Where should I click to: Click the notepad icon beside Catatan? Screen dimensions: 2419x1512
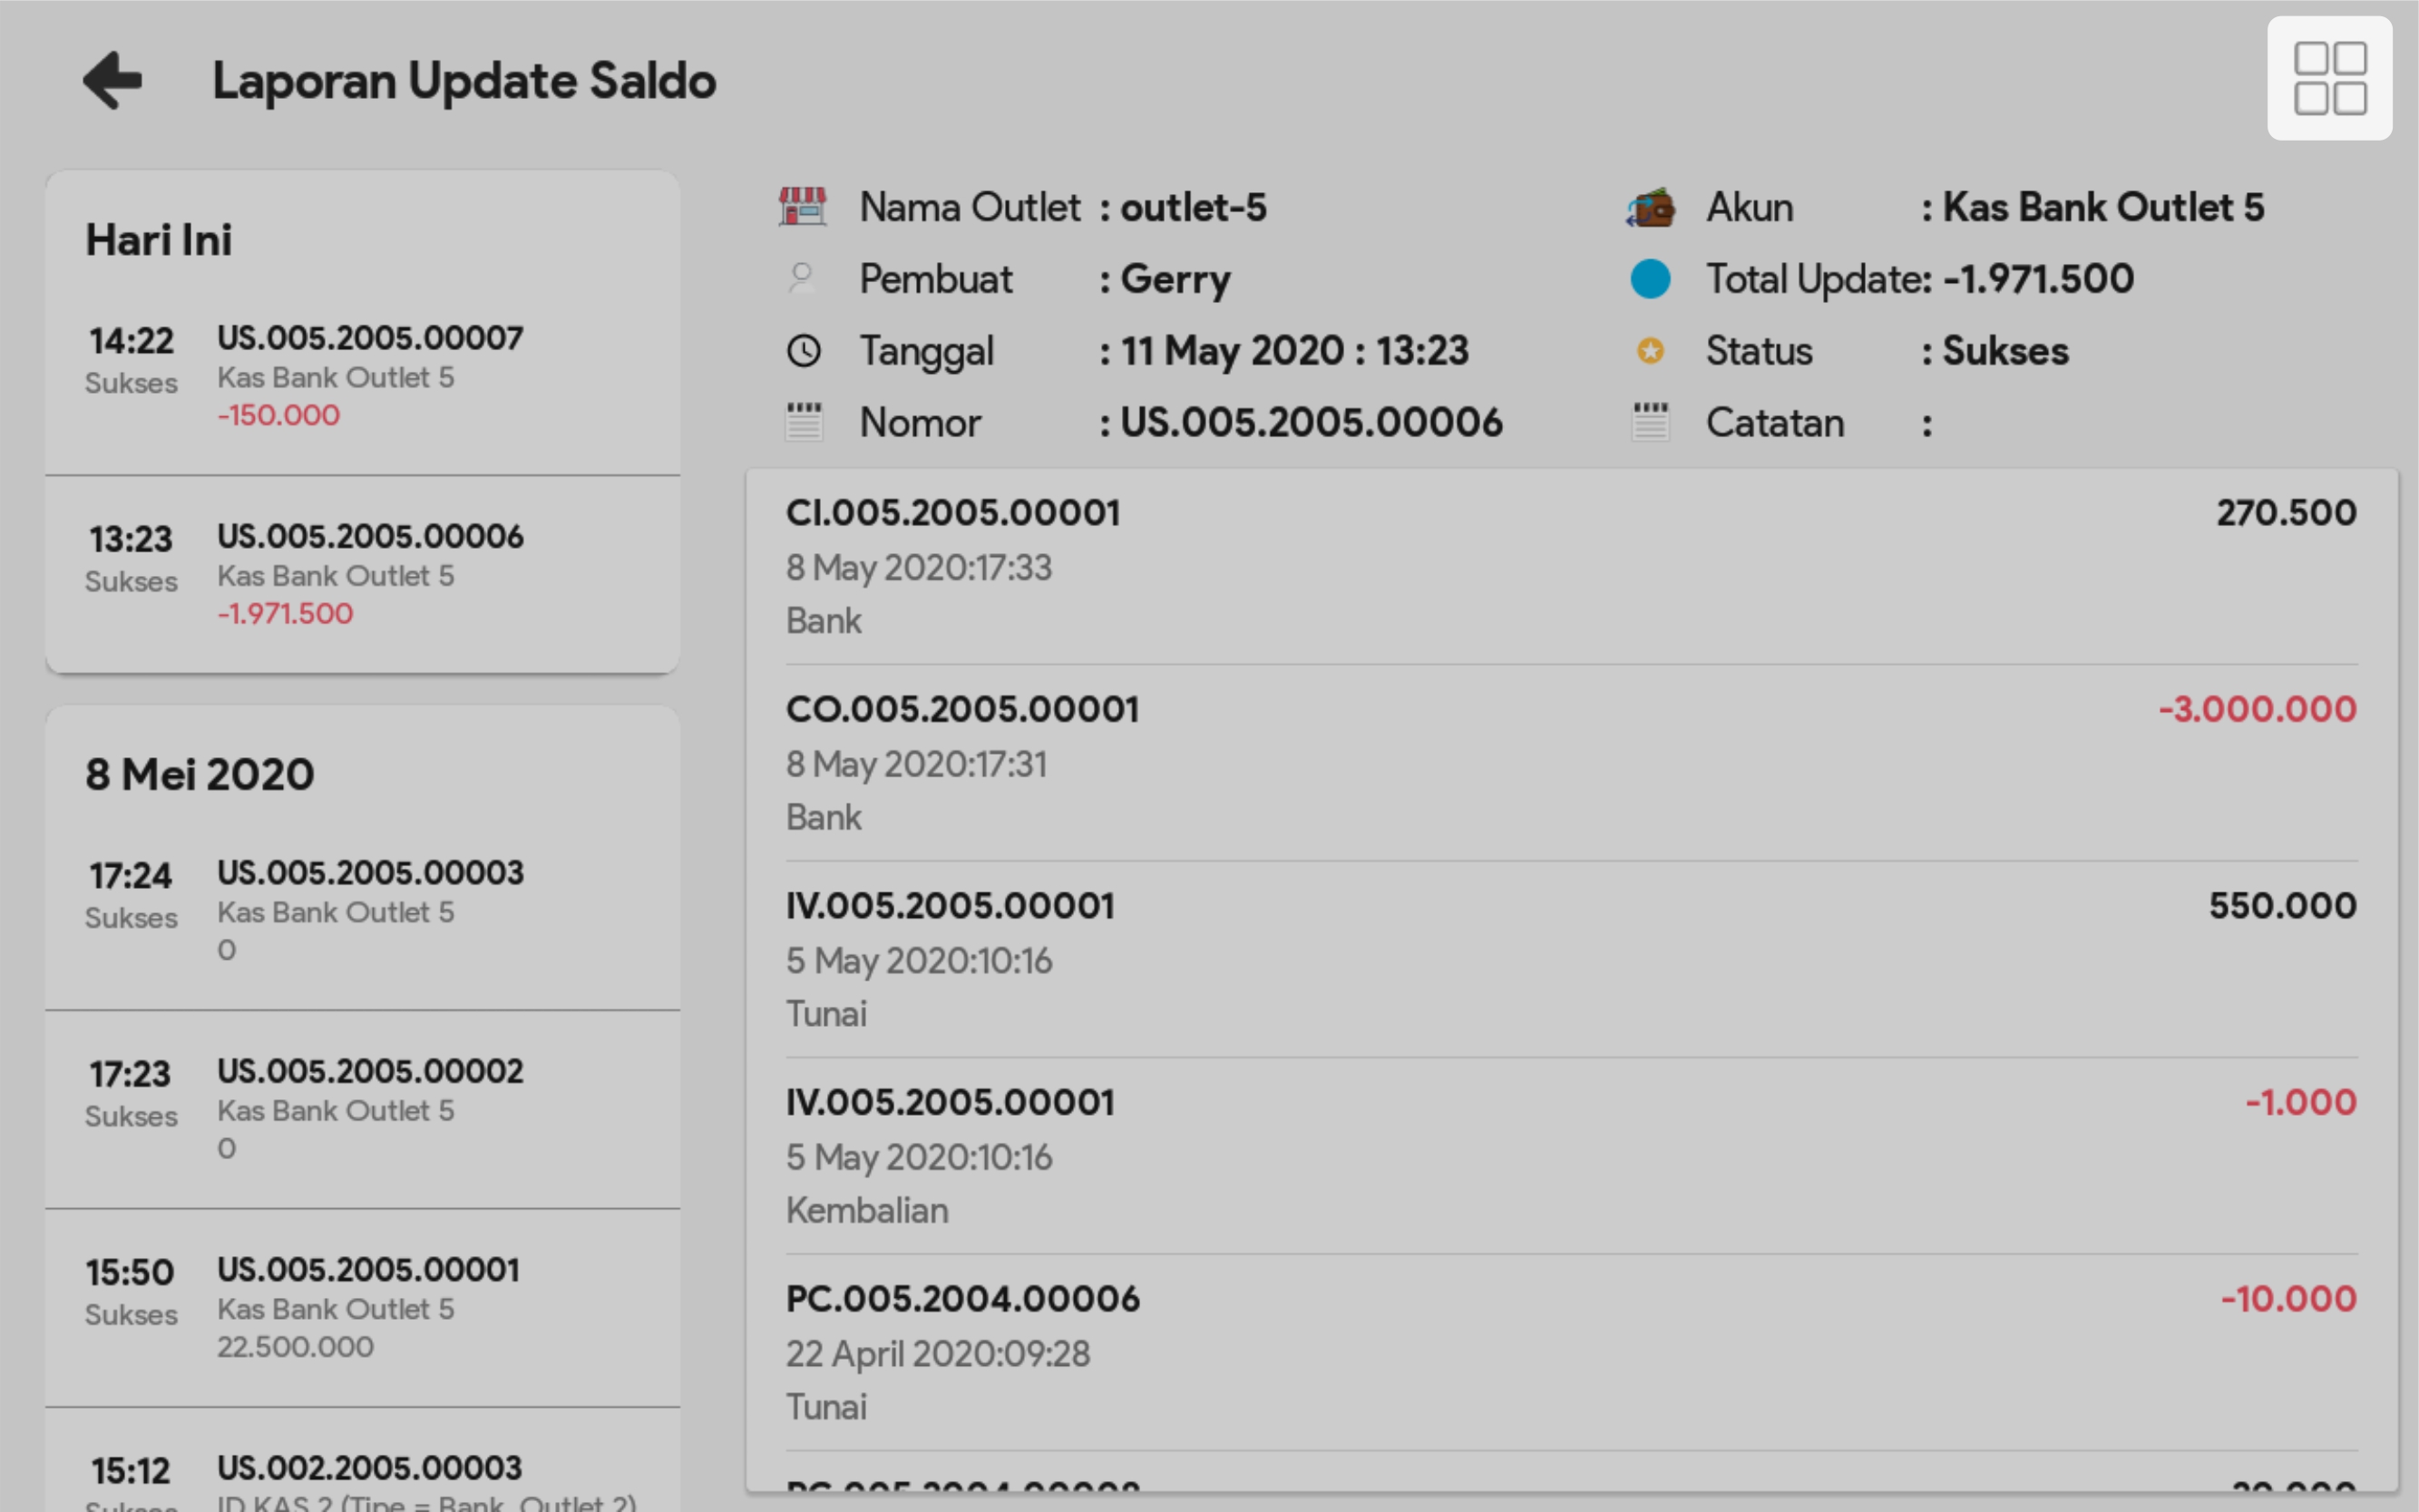[x=1650, y=422]
